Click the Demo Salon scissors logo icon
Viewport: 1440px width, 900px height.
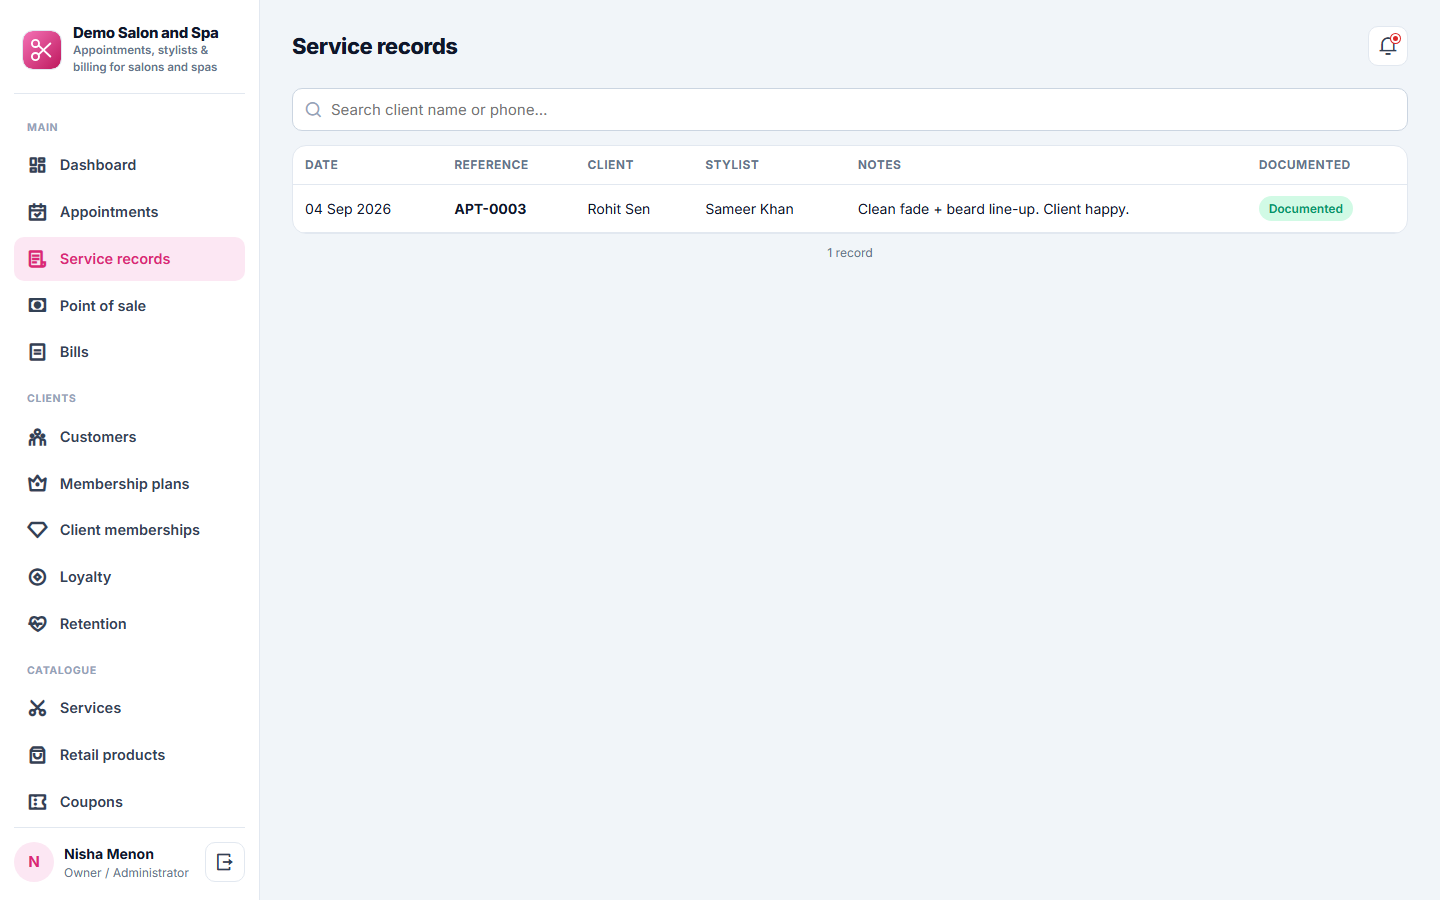point(42,50)
